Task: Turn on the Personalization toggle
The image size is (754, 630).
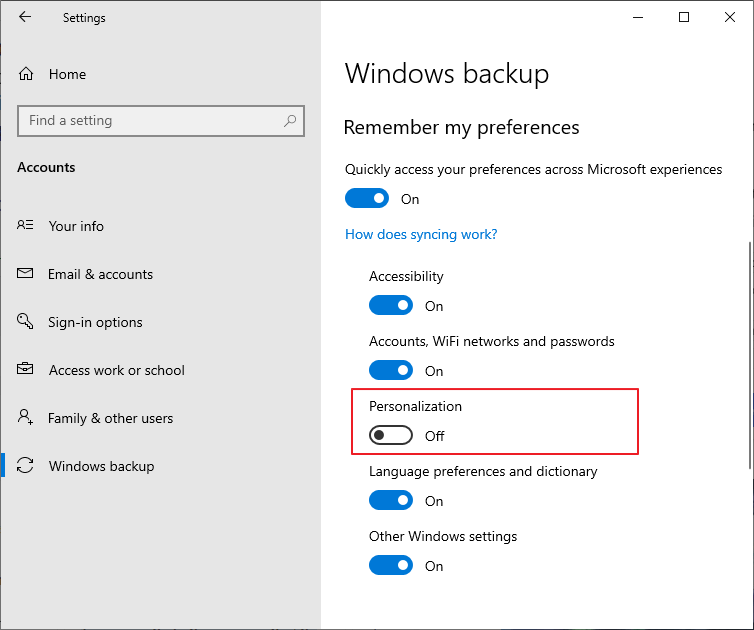Action: (390, 436)
